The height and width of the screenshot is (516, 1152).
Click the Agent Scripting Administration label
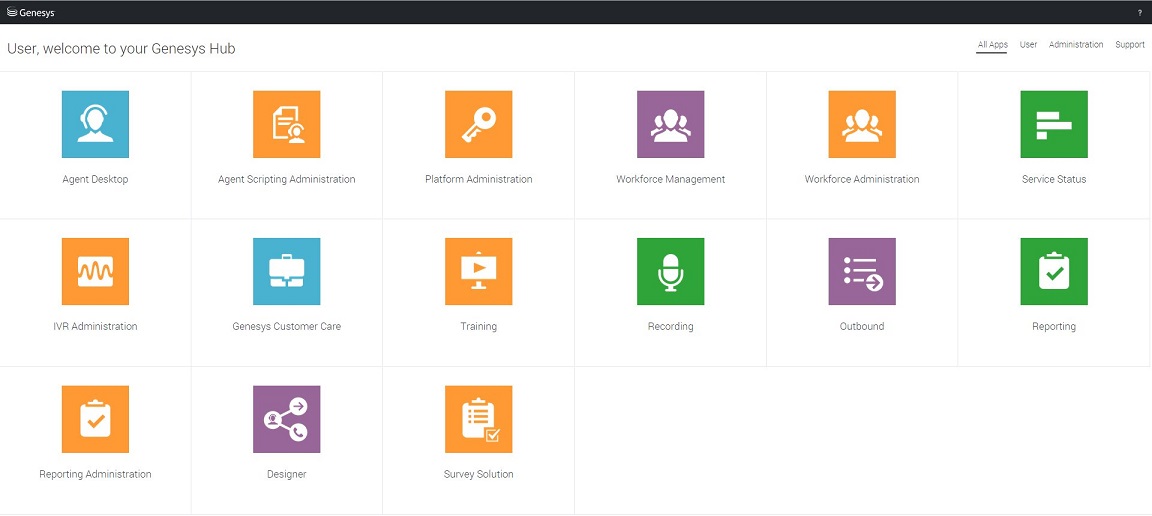pos(287,179)
